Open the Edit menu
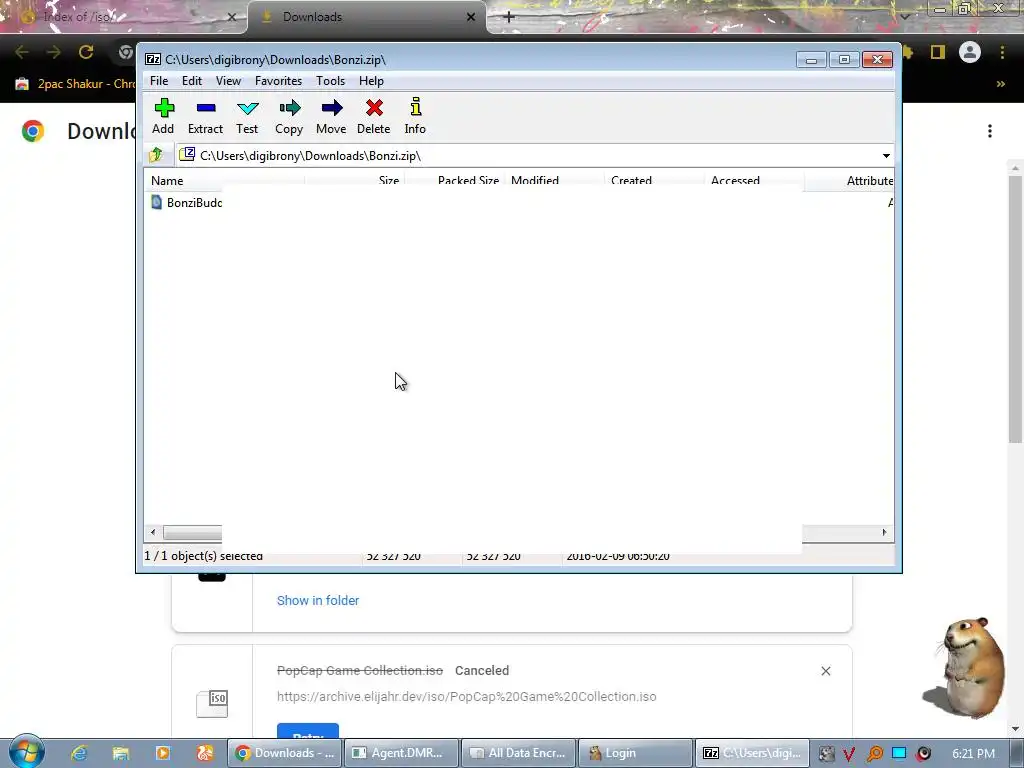Screen dimensions: 1024x768 coord(191,81)
